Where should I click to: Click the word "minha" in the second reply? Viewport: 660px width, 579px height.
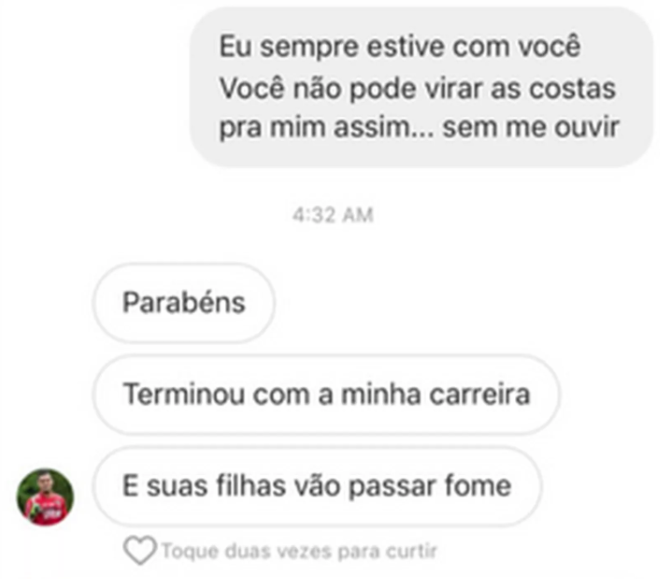[381, 394]
